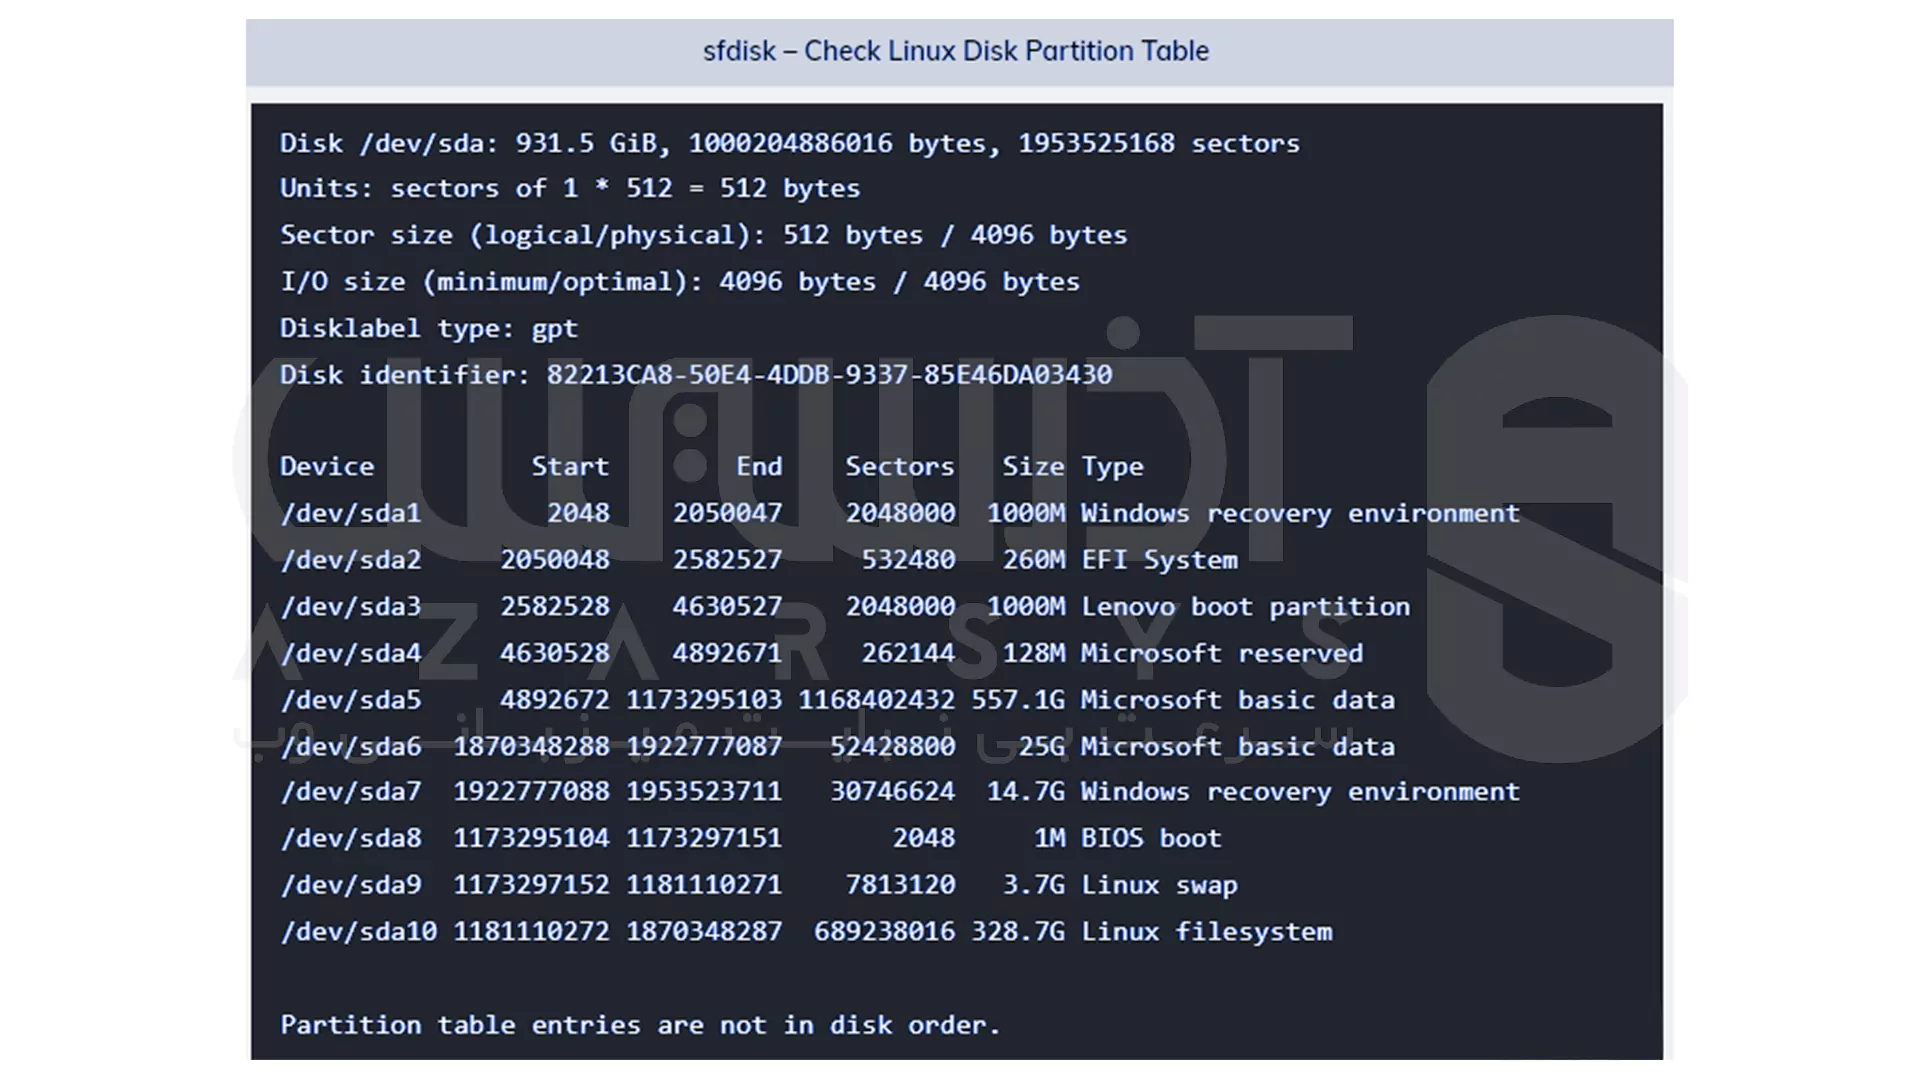The width and height of the screenshot is (1920, 1080).
Task: Click the 'Linux filesystem' type
Action: coord(1206,932)
